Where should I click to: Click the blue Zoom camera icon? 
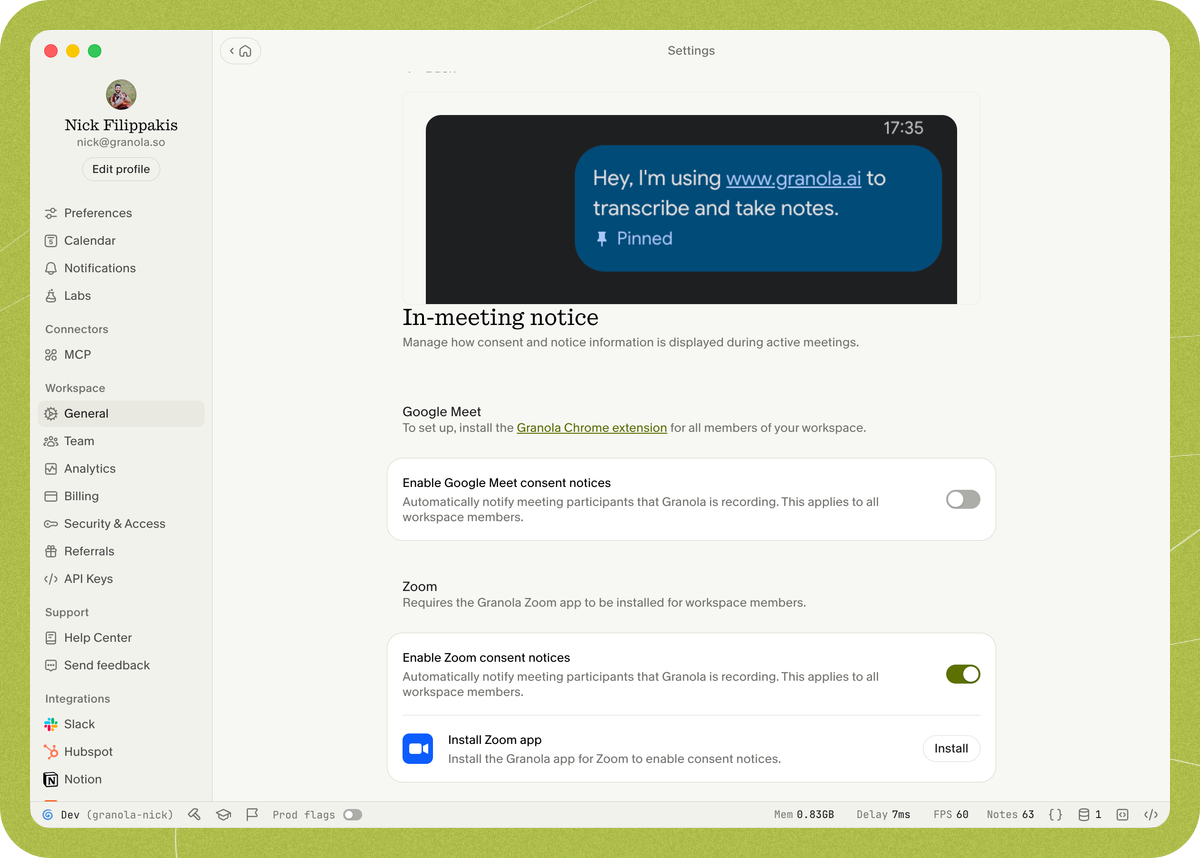coord(418,749)
